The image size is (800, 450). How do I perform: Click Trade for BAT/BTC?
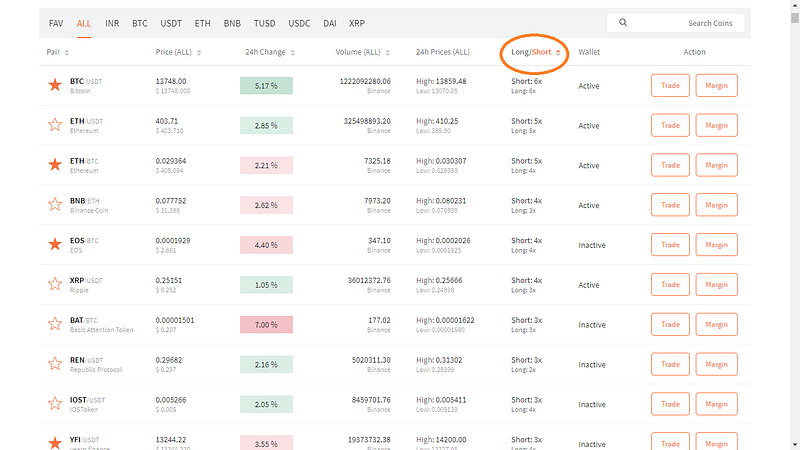pyautogui.click(x=670, y=324)
